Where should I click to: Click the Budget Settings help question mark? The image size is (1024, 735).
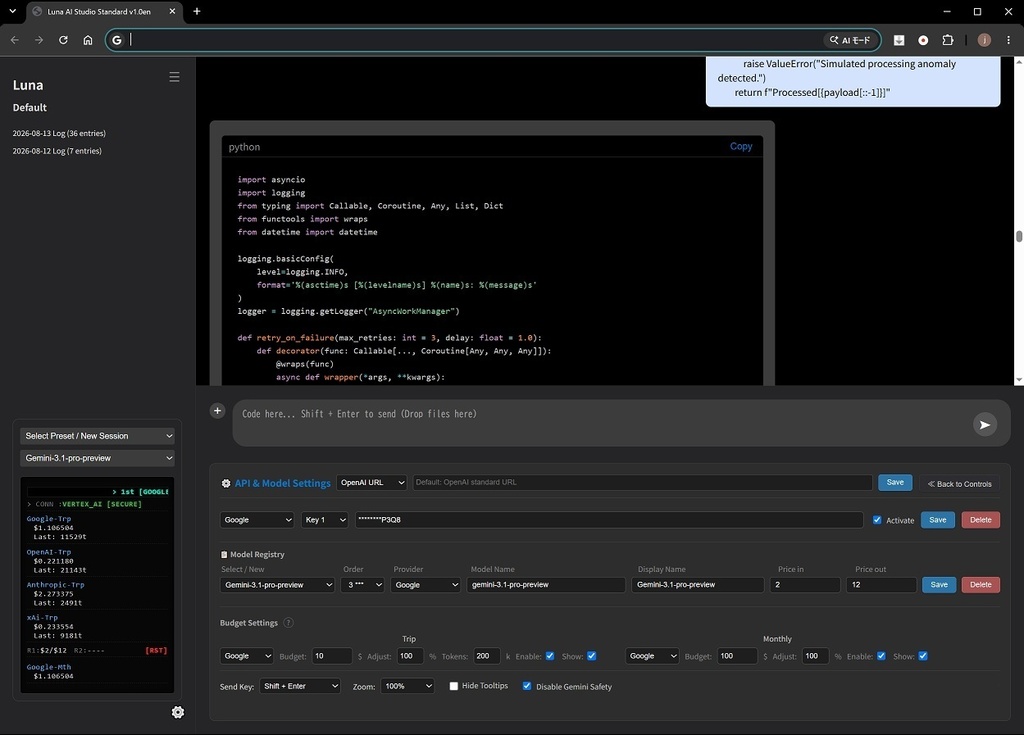click(288, 623)
